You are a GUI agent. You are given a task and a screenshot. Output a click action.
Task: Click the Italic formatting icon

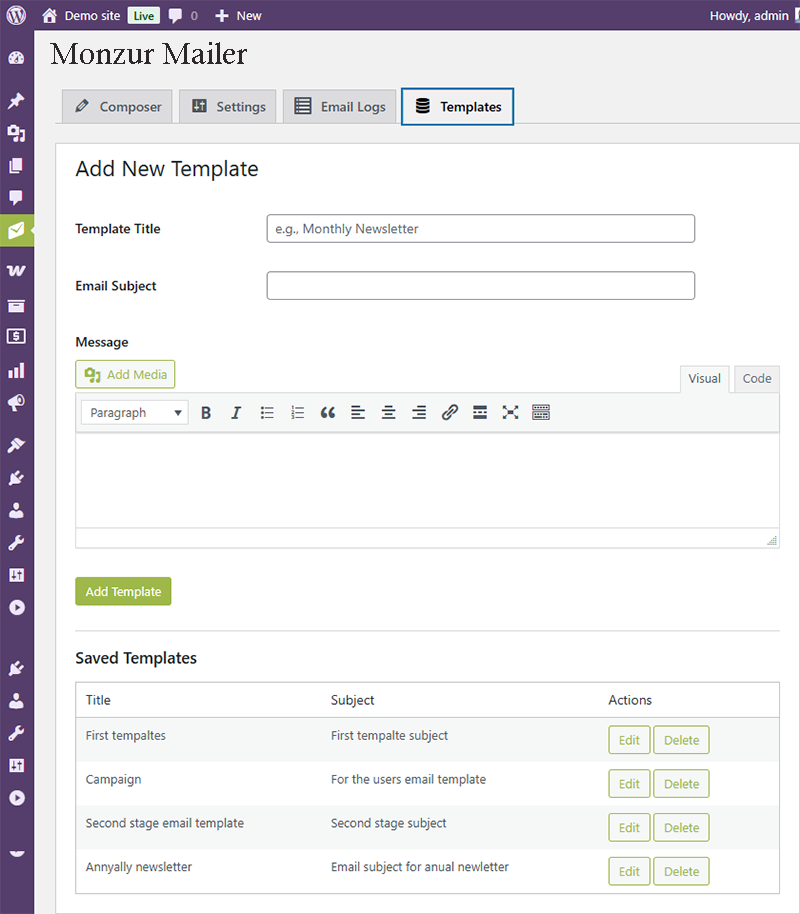pyautogui.click(x=236, y=413)
